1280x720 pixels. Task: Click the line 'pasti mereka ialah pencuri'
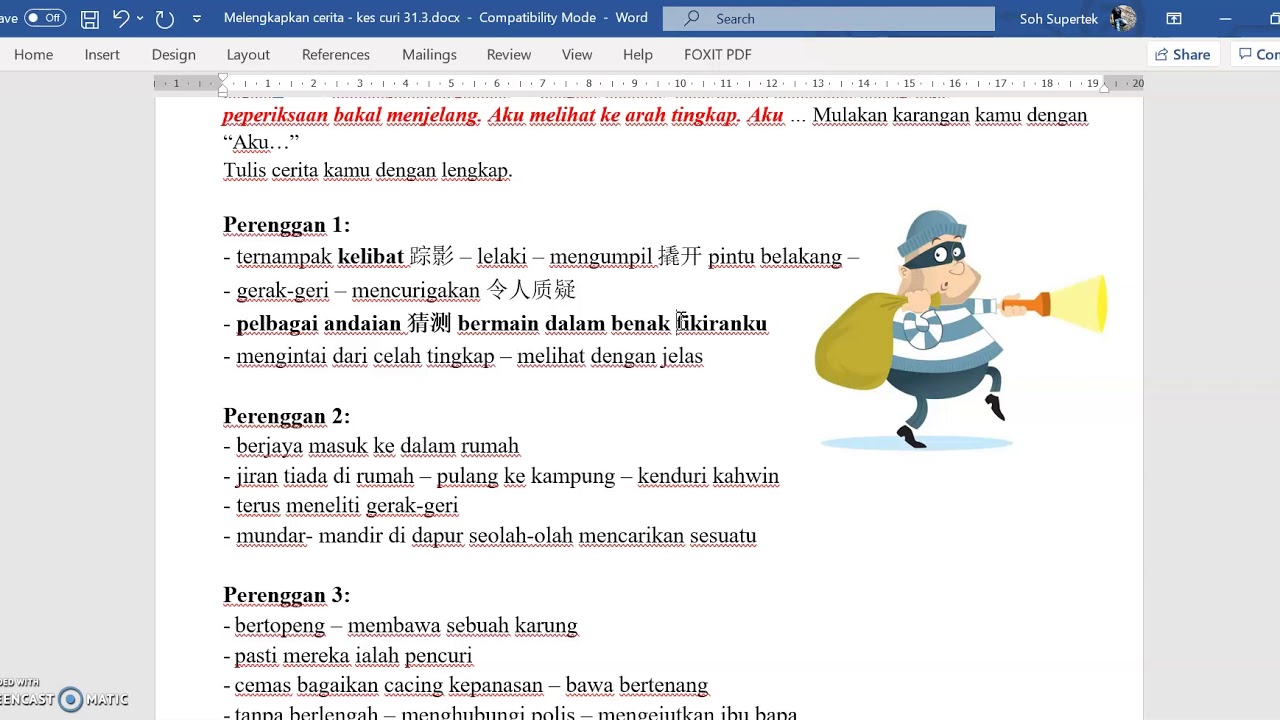[353, 656]
